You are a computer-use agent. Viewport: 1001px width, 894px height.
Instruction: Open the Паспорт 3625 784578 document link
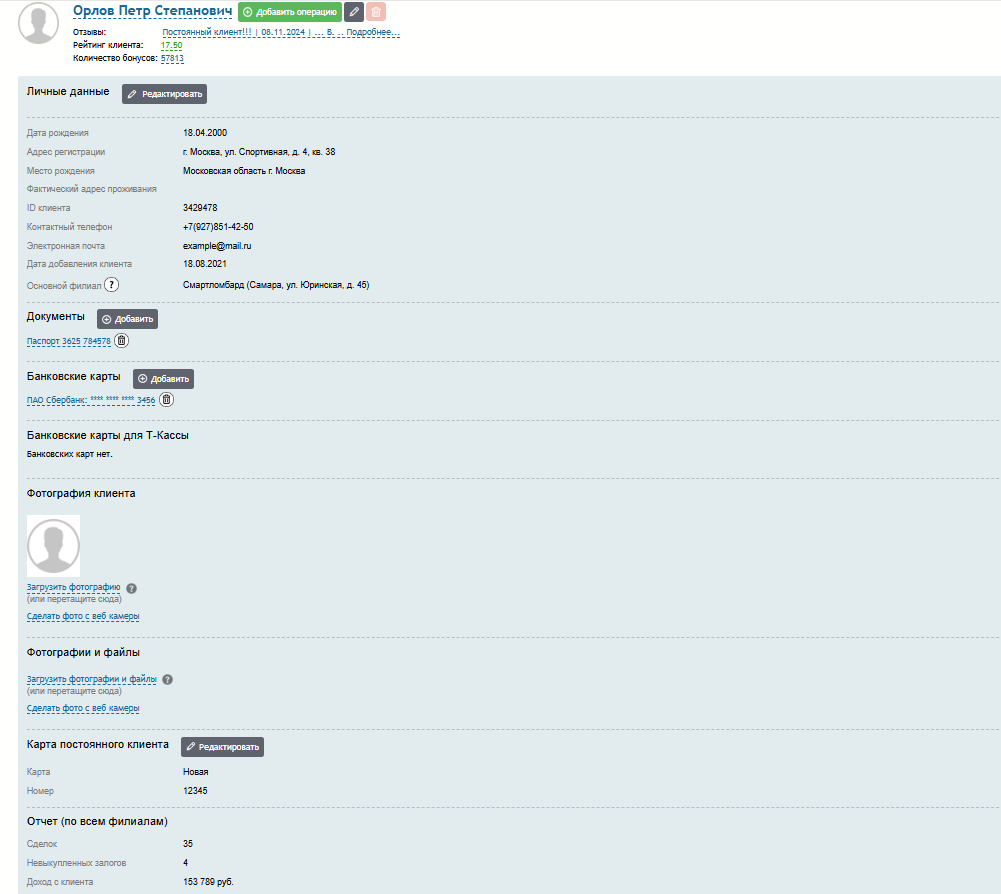[x=68, y=342]
